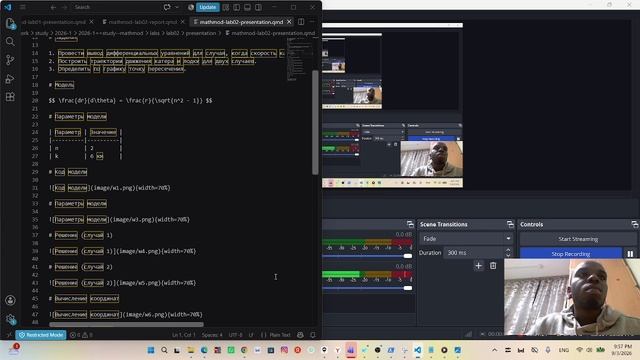Open Windows taskbar search
The image size is (640, 360).
pos(164,350)
